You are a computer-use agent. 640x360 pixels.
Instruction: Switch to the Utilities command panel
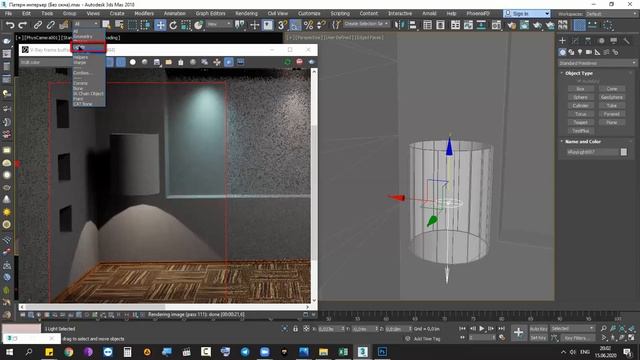[627, 41]
